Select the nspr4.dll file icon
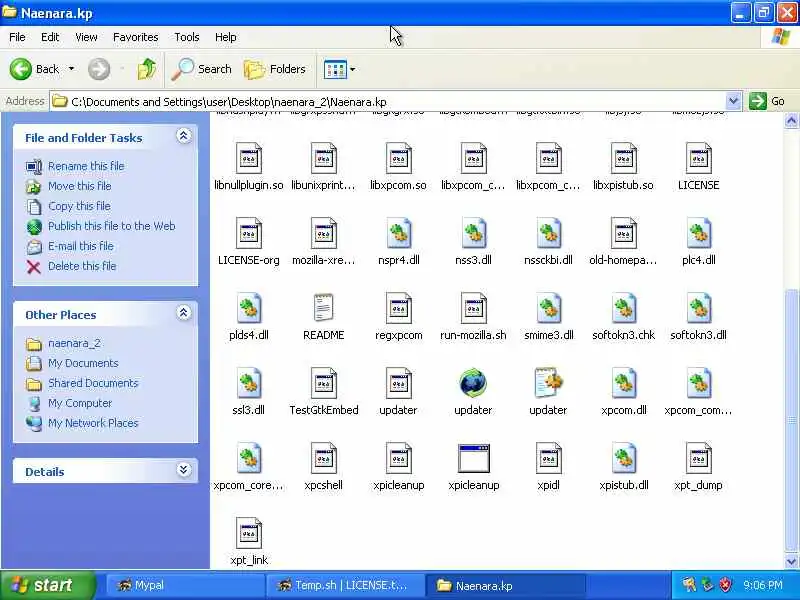Image resolution: width=800 pixels, height=600 pixels. pyautogui.click(x=398, y=233)
